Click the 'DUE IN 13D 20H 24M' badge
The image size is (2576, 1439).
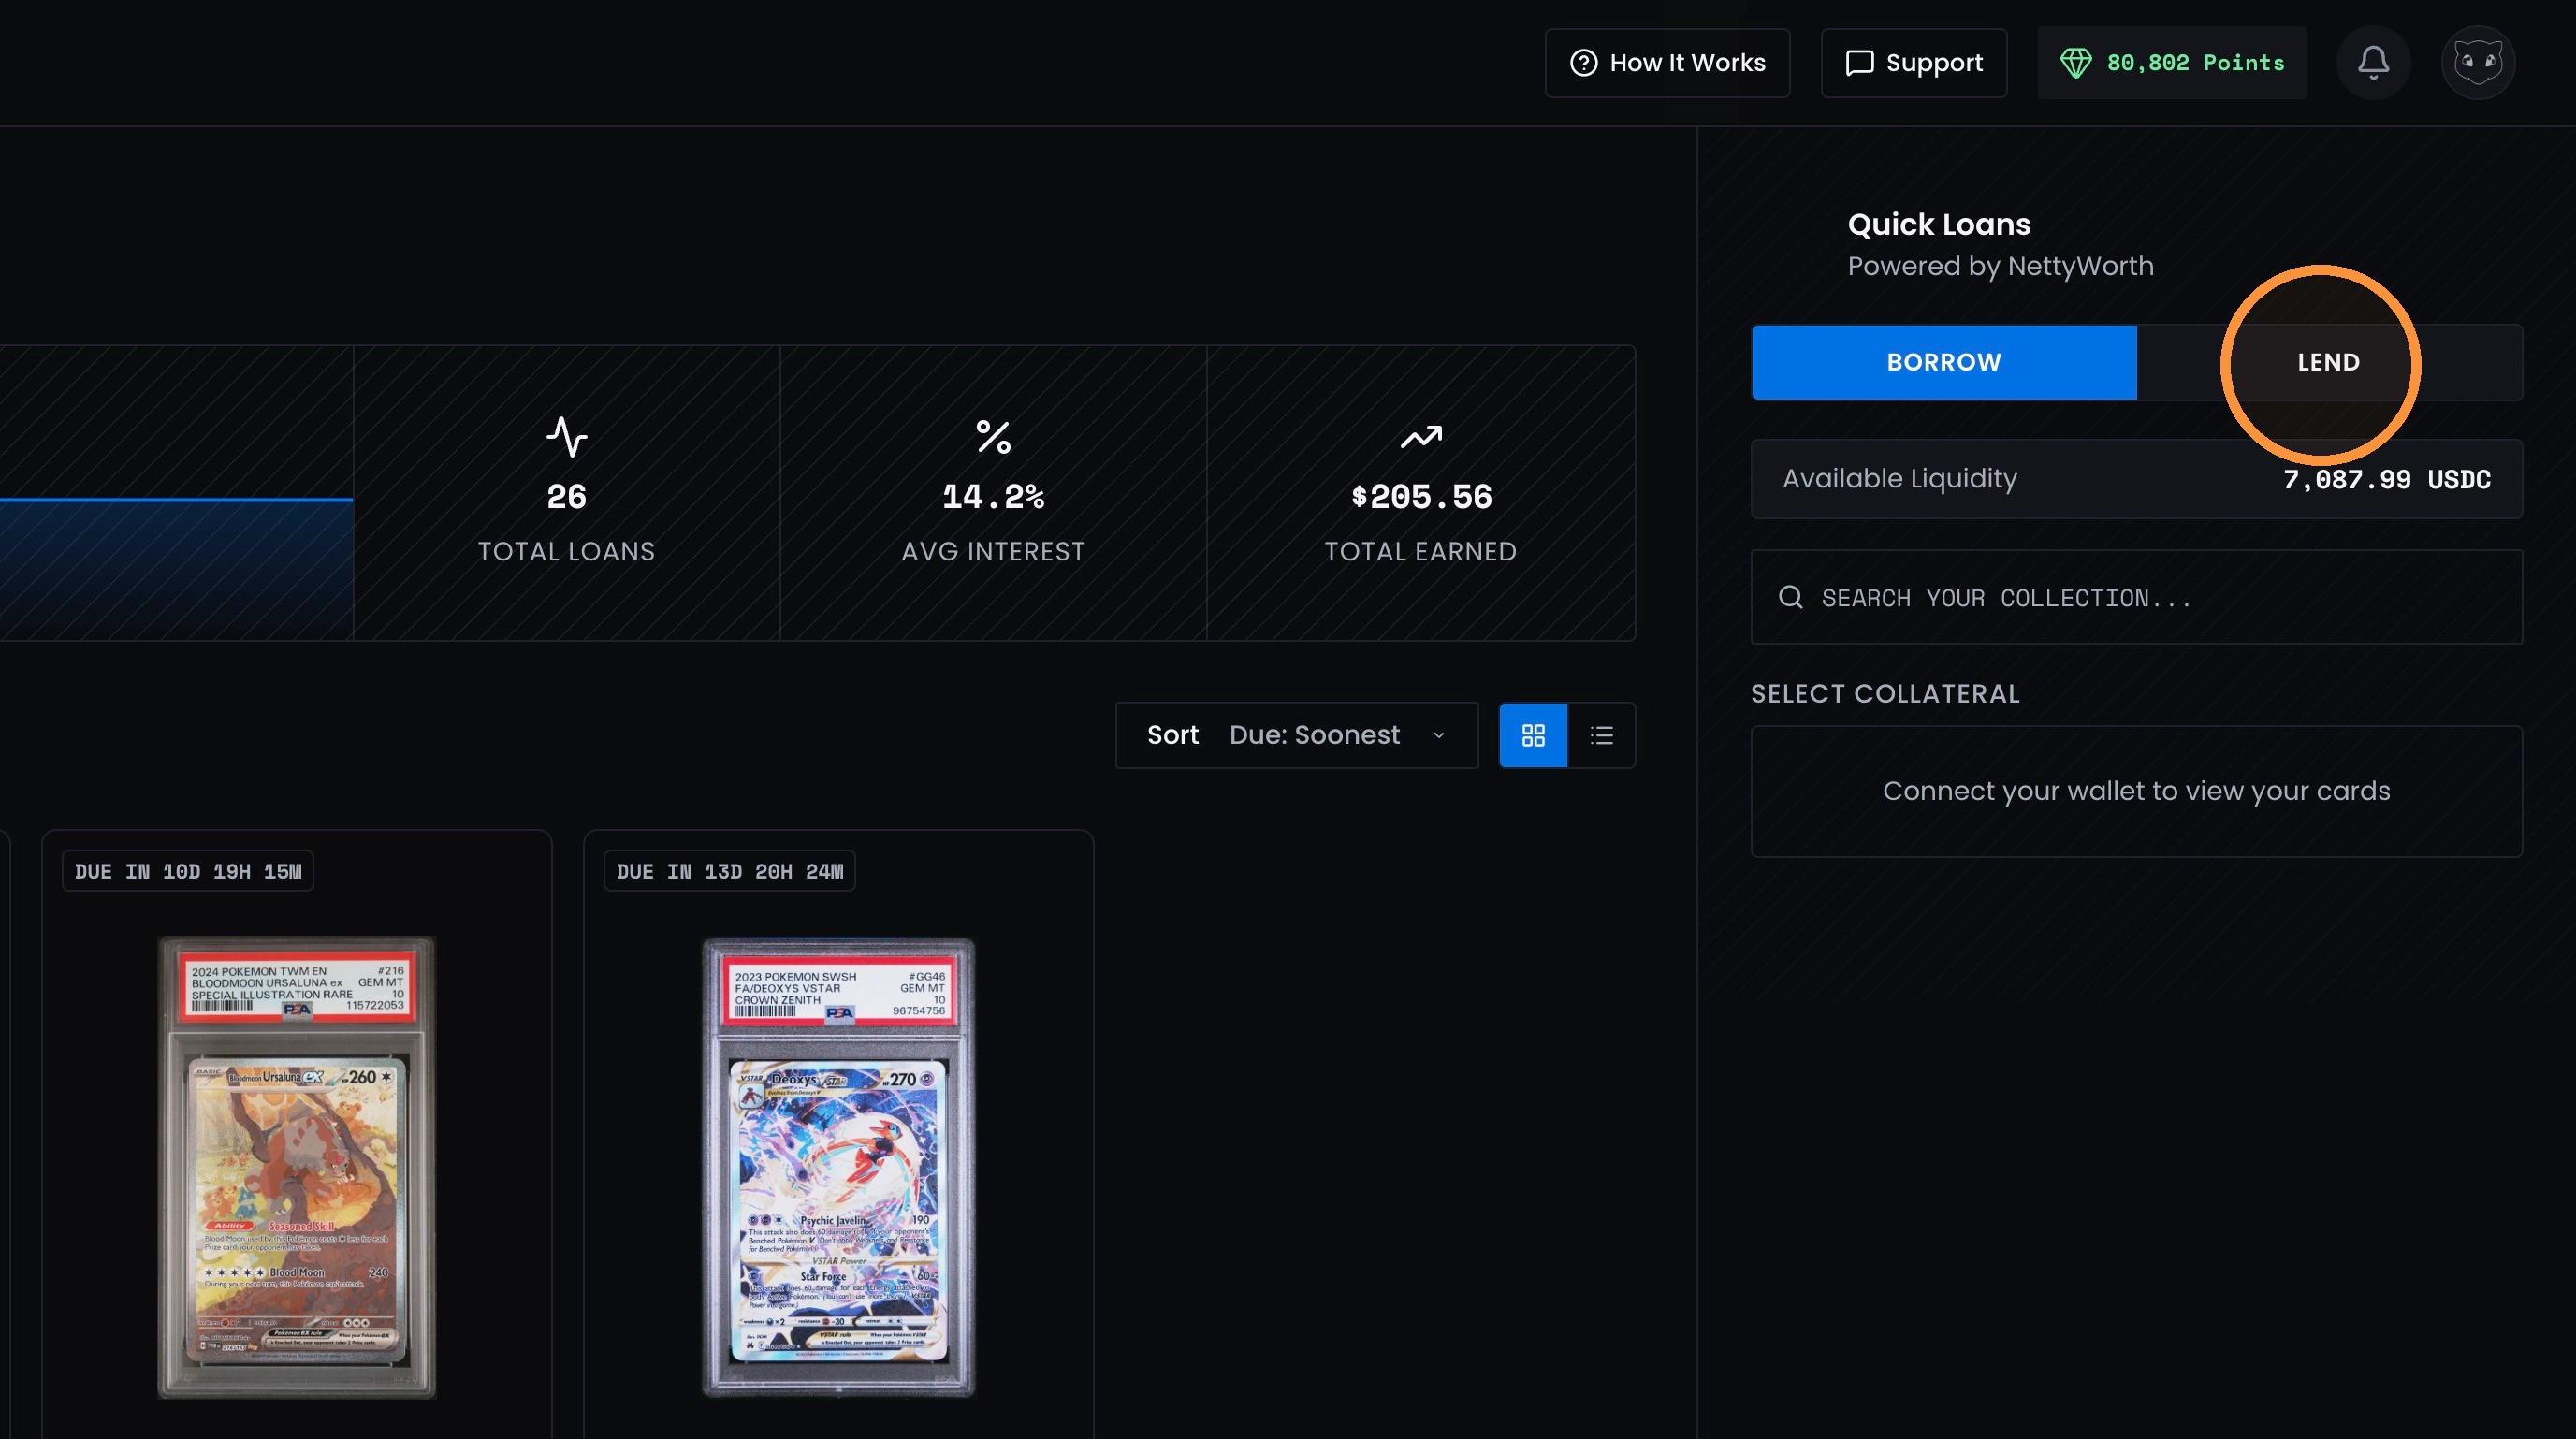click(730, 871)
